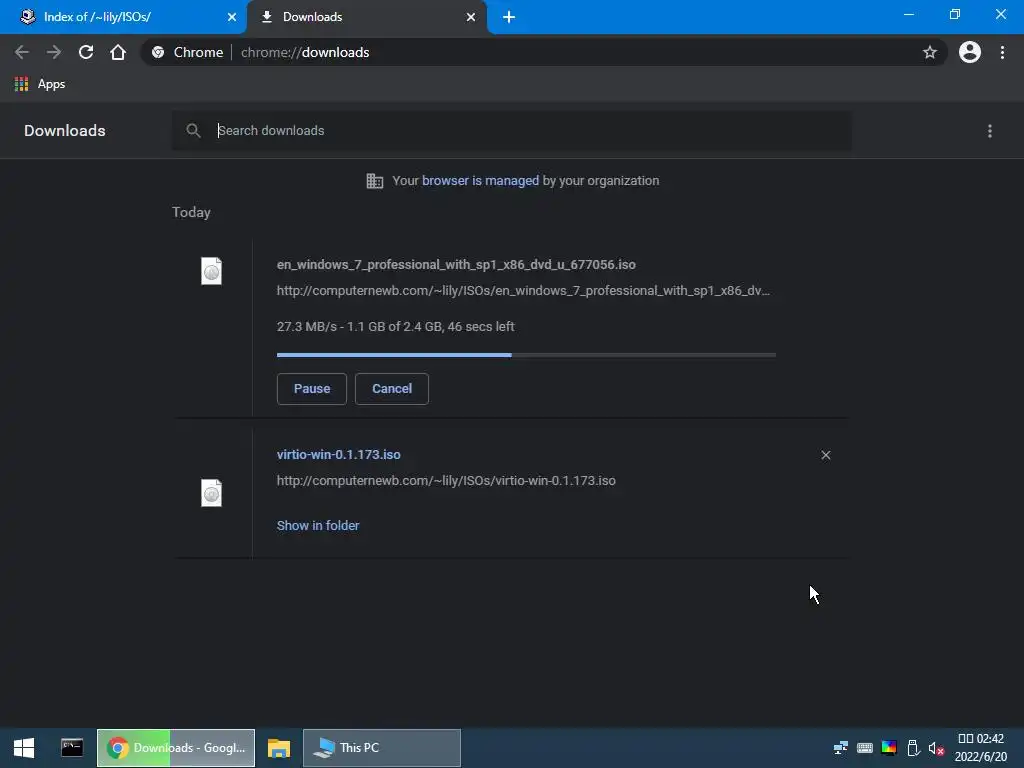Click the Today date heading
This screenshot has height=768, width=1024.
191,212
